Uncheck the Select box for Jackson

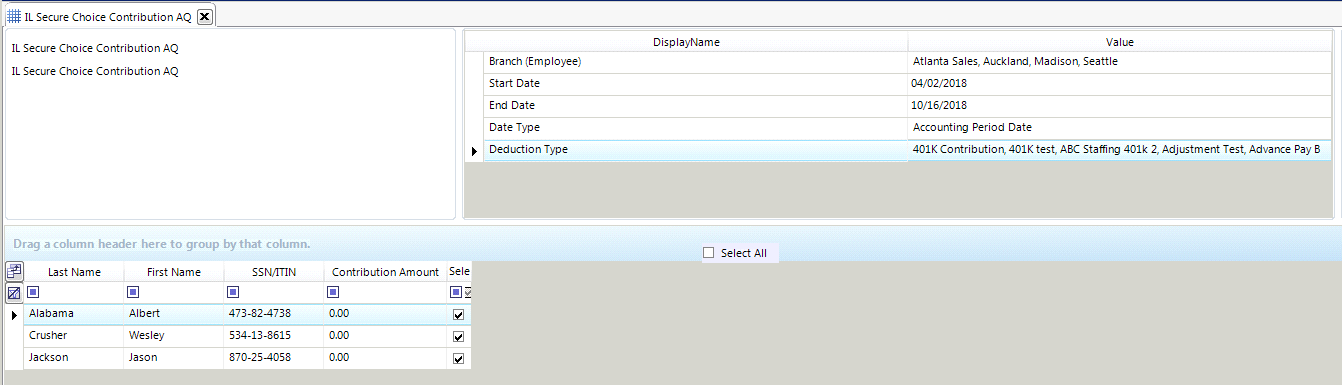pyautogui.click(x=459, y=358)
